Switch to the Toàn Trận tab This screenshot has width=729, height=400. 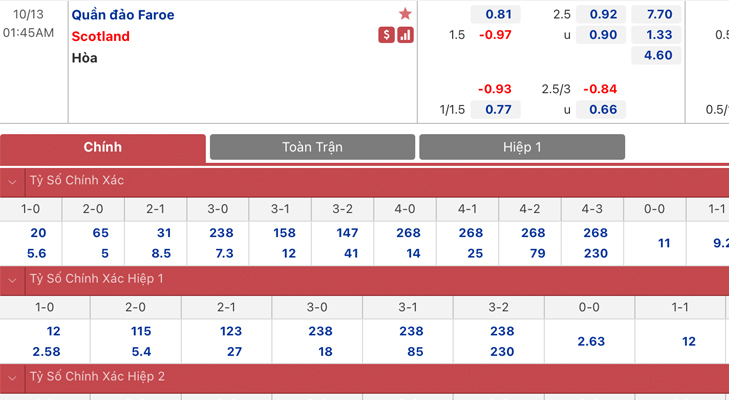coord(312,147)
